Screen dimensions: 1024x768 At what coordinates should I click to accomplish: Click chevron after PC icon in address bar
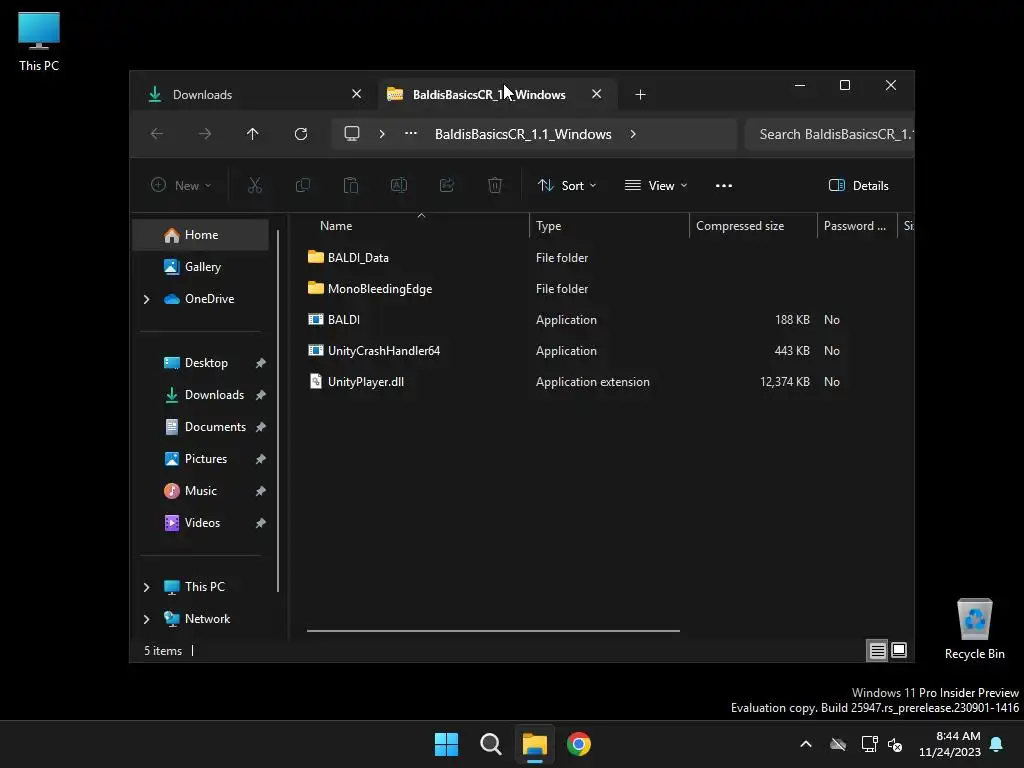382,134
